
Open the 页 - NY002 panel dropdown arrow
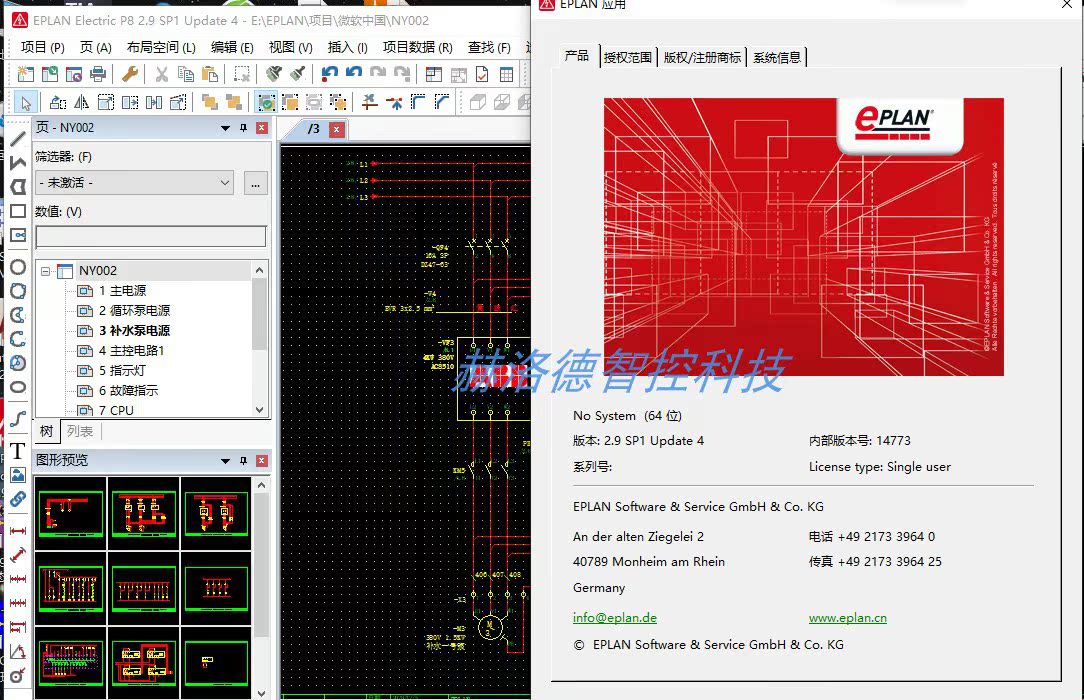pyautogui.click(x=225, y=128)
